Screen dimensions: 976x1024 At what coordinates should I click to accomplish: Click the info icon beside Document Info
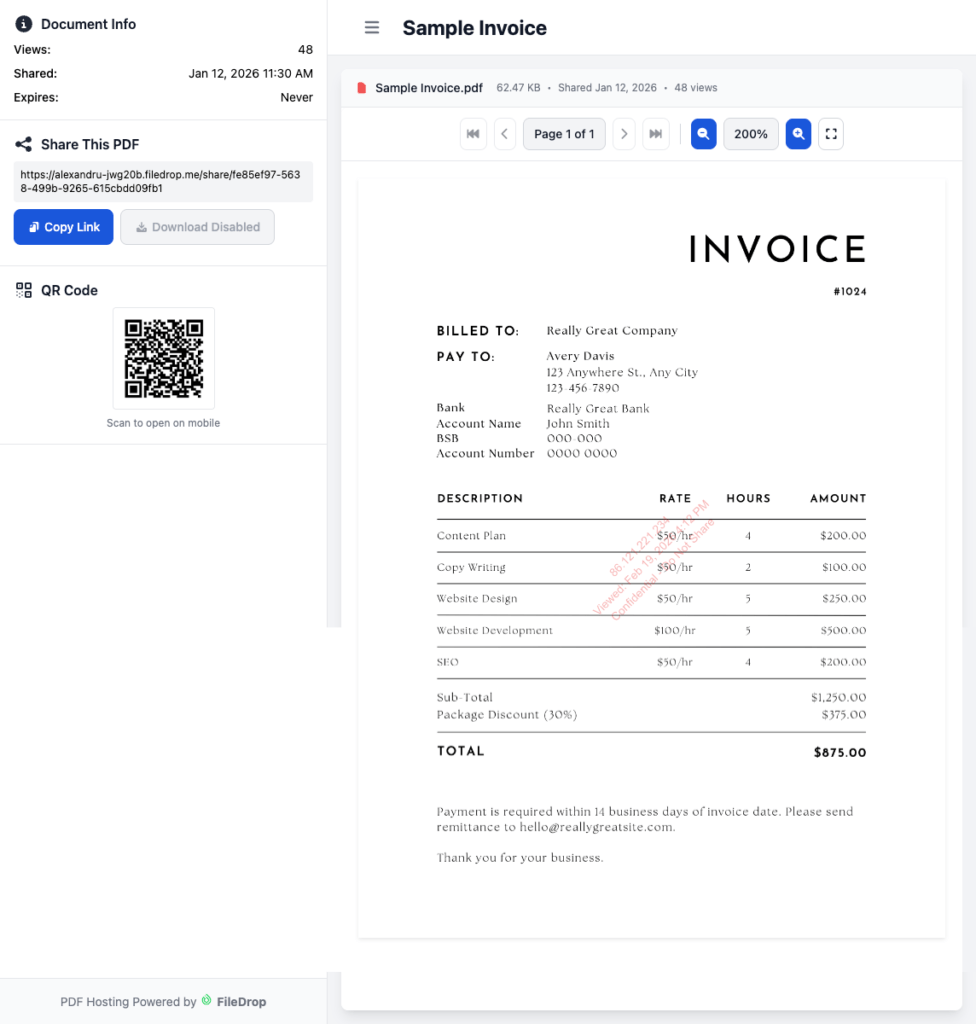24,24
